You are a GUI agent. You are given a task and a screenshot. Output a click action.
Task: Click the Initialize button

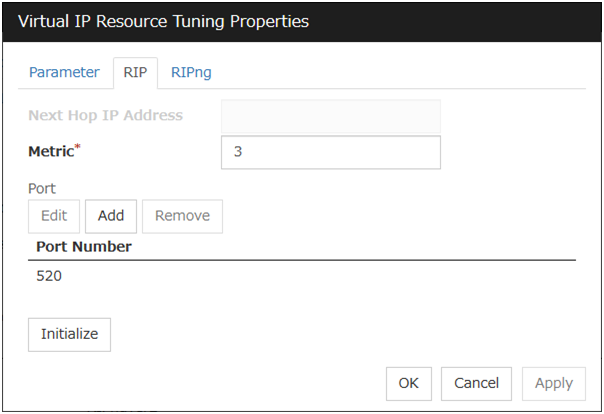[x=69, y=334]
